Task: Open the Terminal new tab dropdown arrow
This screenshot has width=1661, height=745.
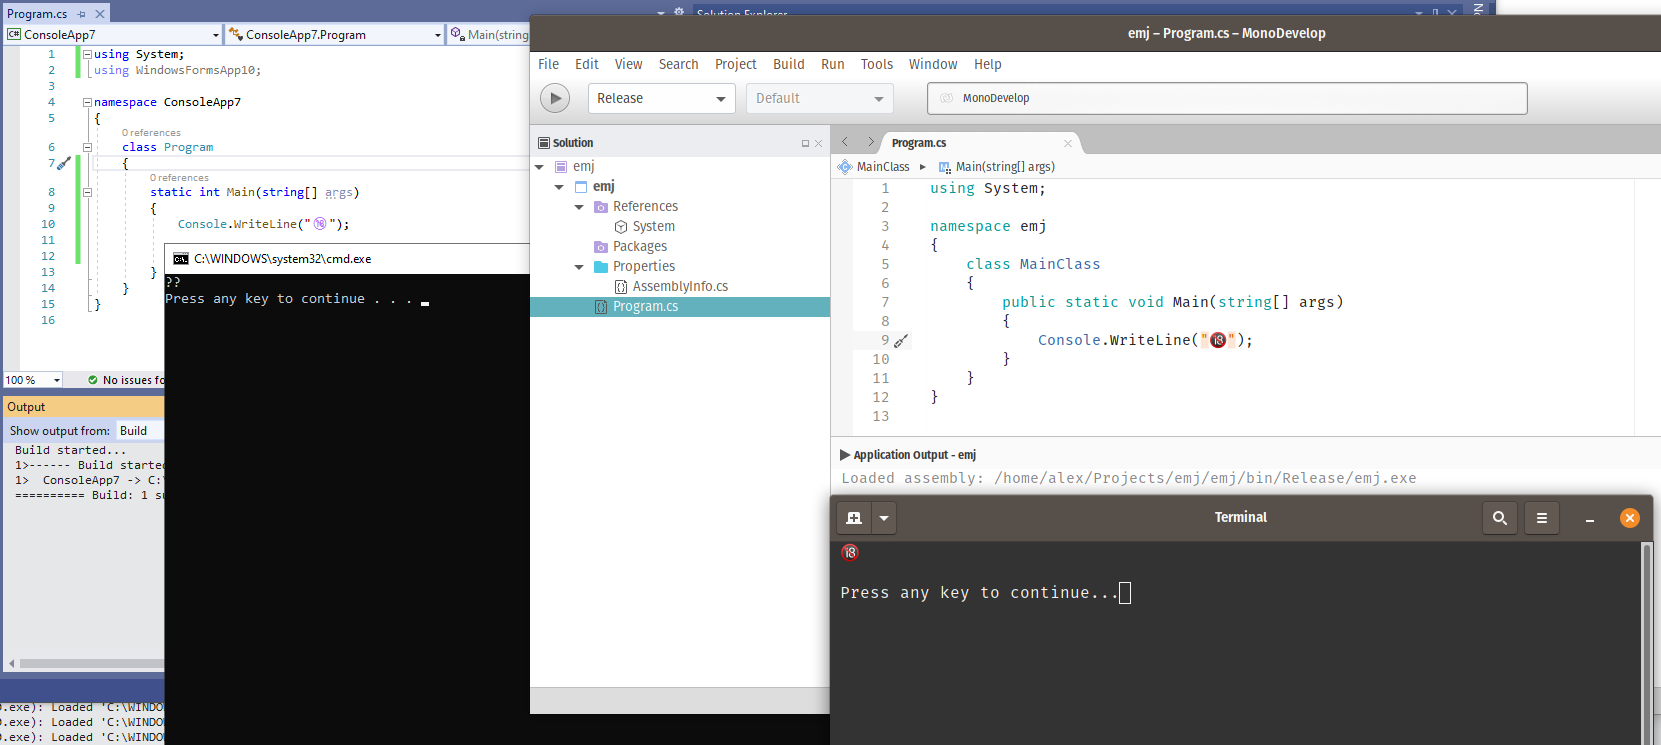Action: point(884,518)
